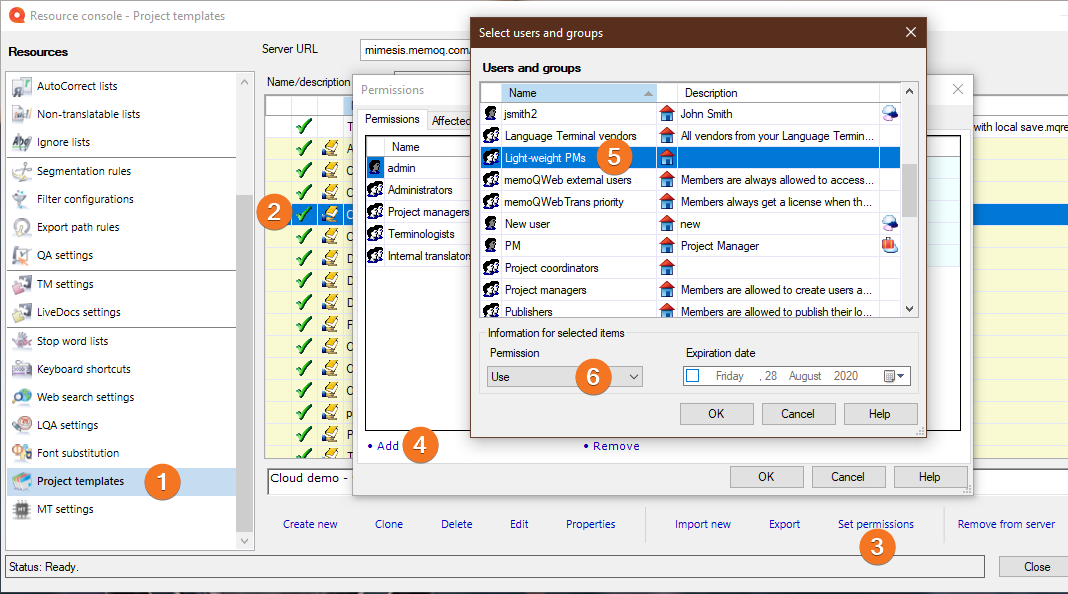This screenshot has width=1068, height=594.
Task: Click the house icon in Project coordinators row
Action: click(667, 268)
